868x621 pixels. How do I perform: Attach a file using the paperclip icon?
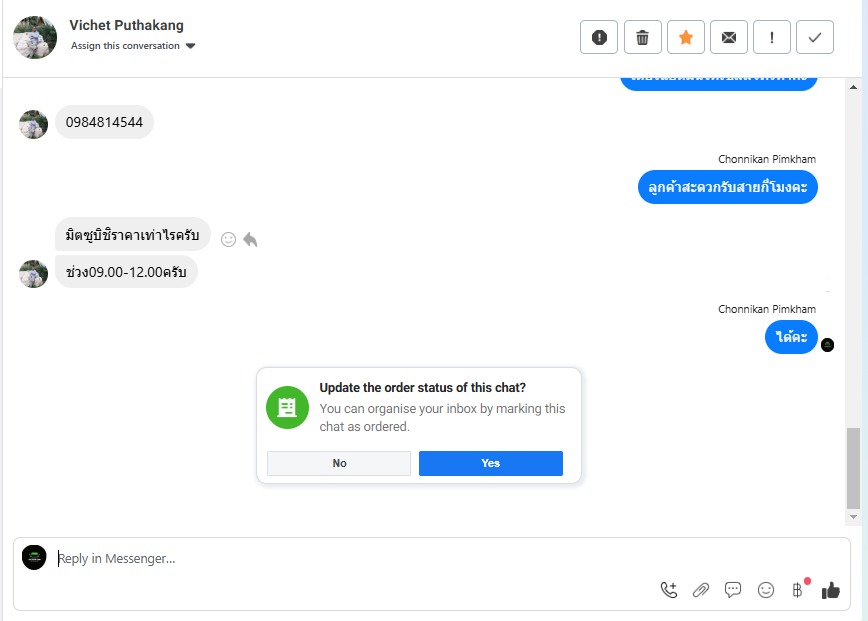[x=701, y=590]
